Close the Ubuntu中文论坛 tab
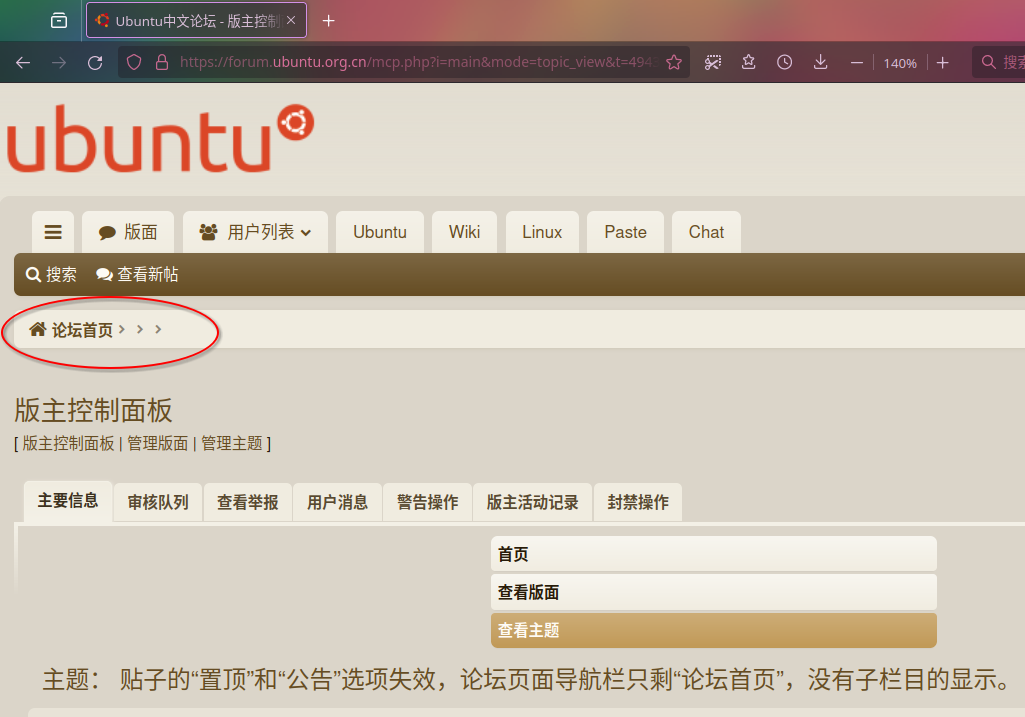The height and width of the screenshot is (717, 1025). 291,21
